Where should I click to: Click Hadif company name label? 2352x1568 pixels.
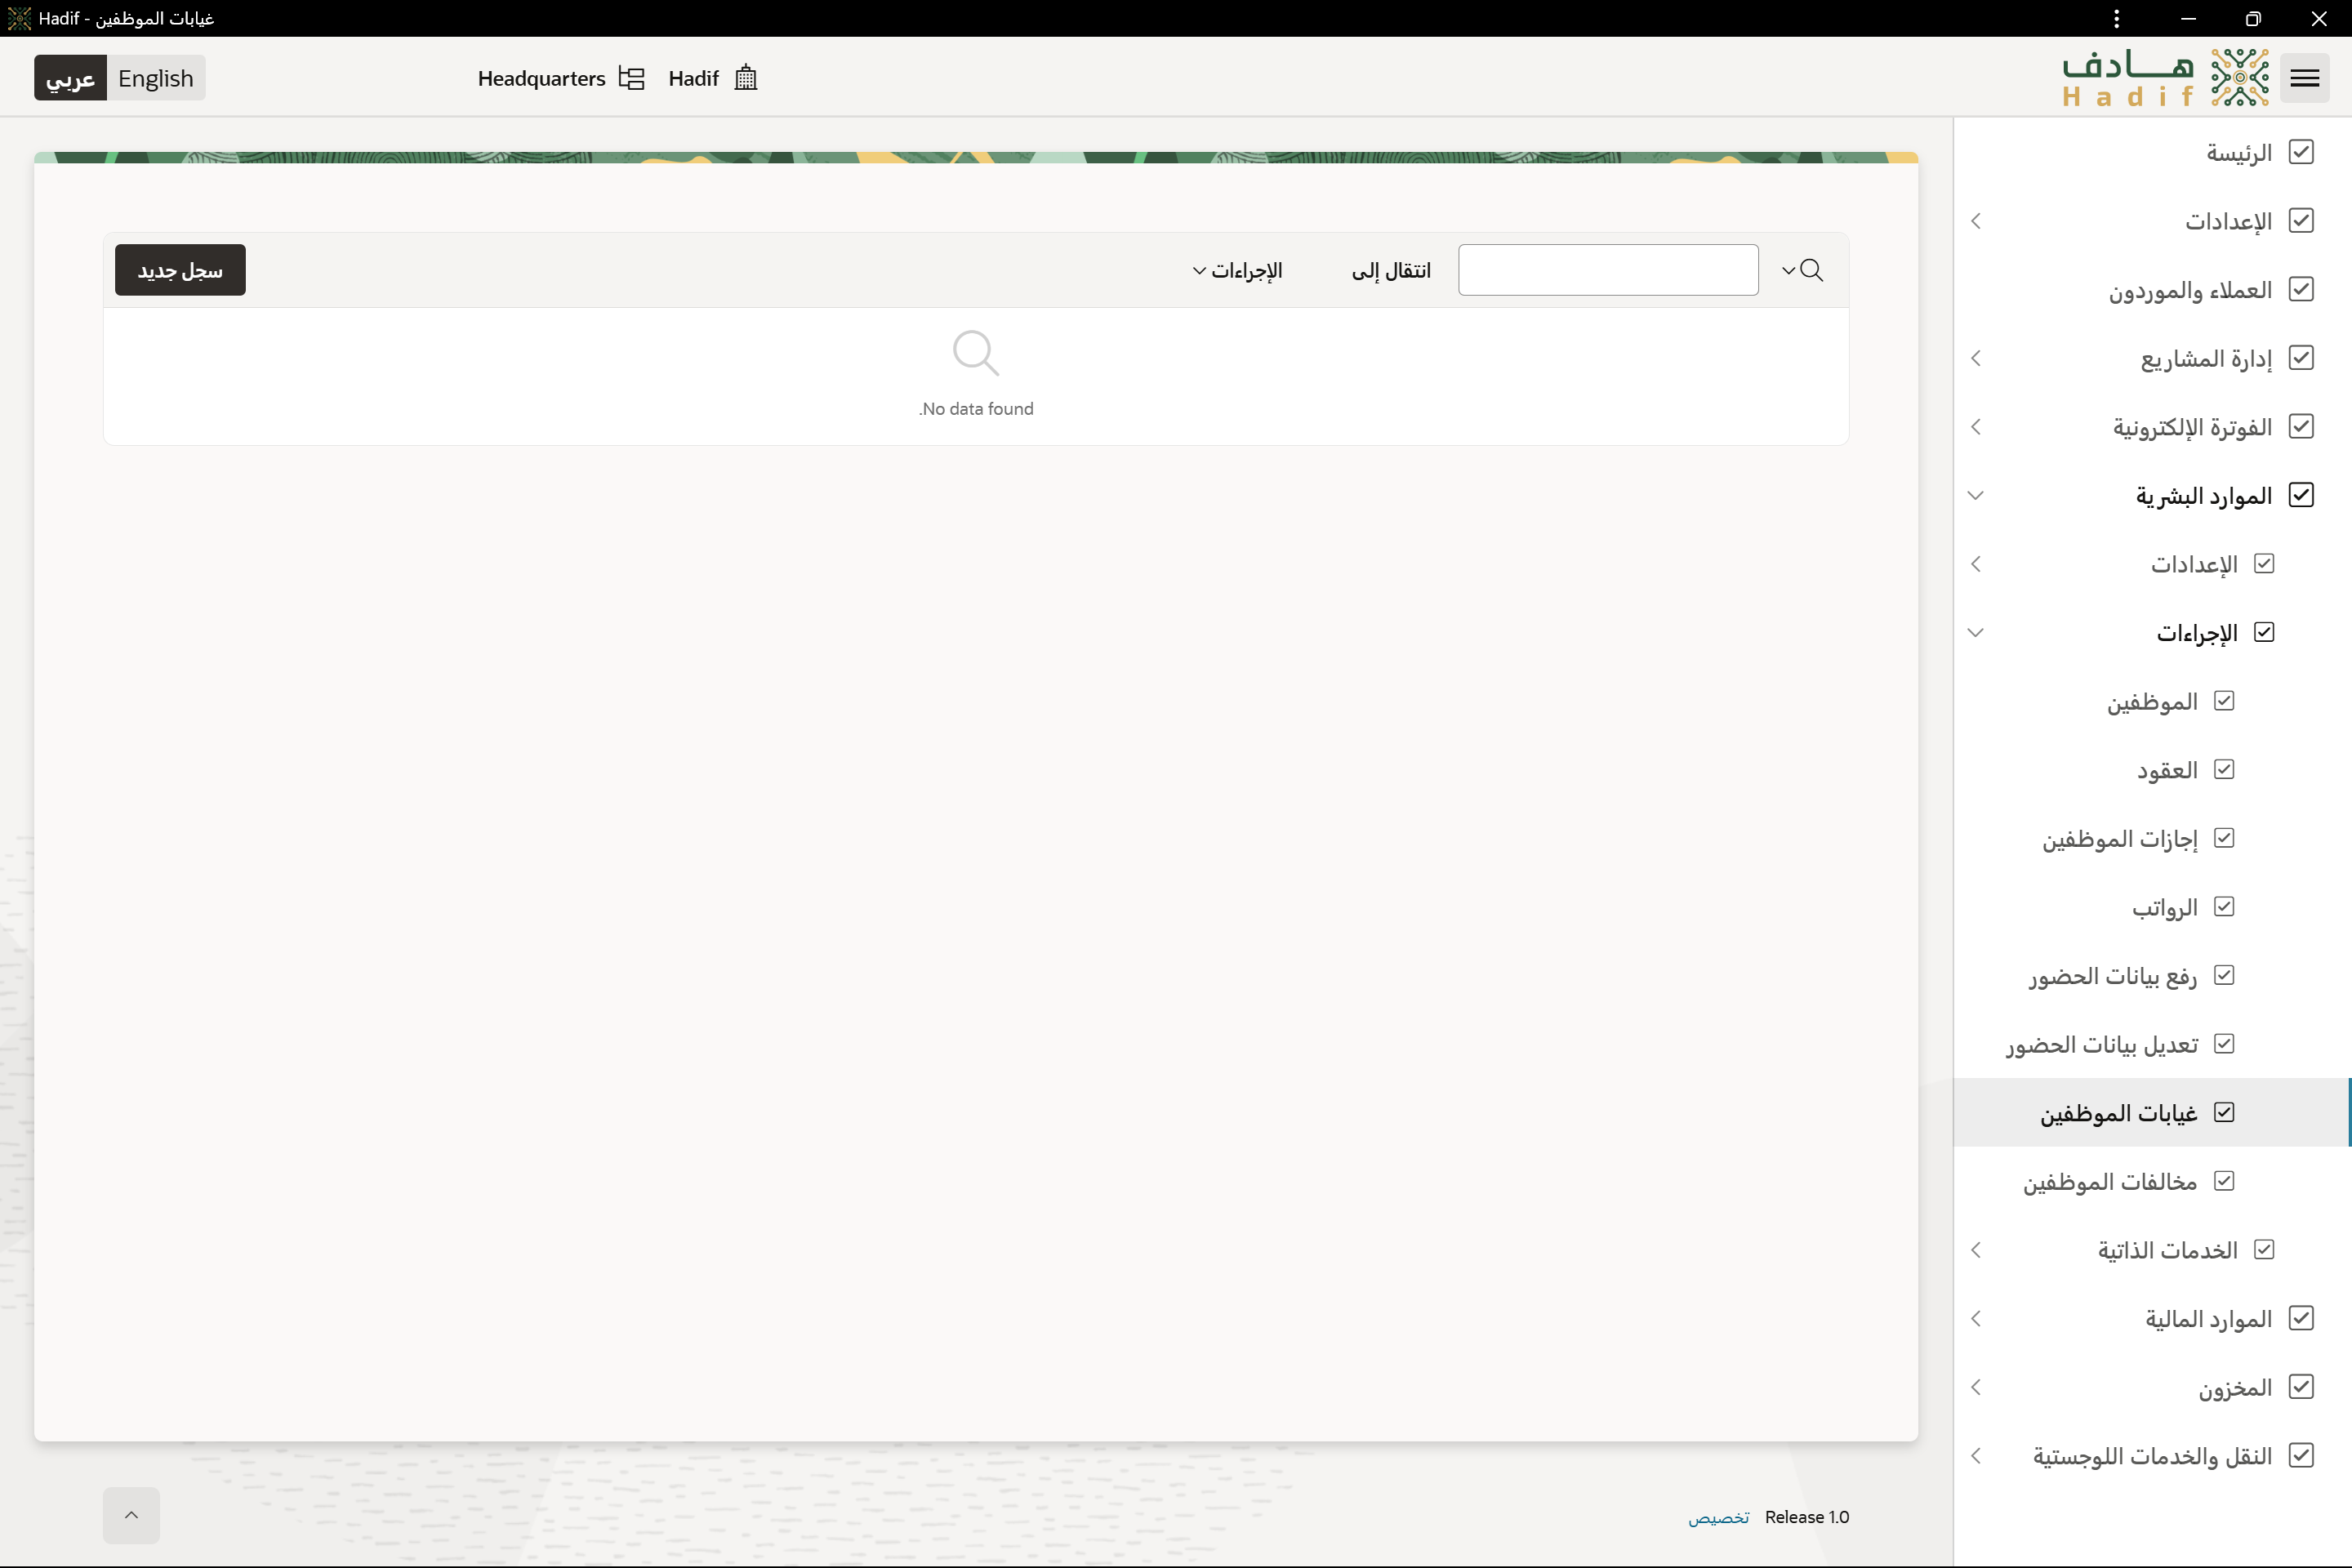point(693,78)
